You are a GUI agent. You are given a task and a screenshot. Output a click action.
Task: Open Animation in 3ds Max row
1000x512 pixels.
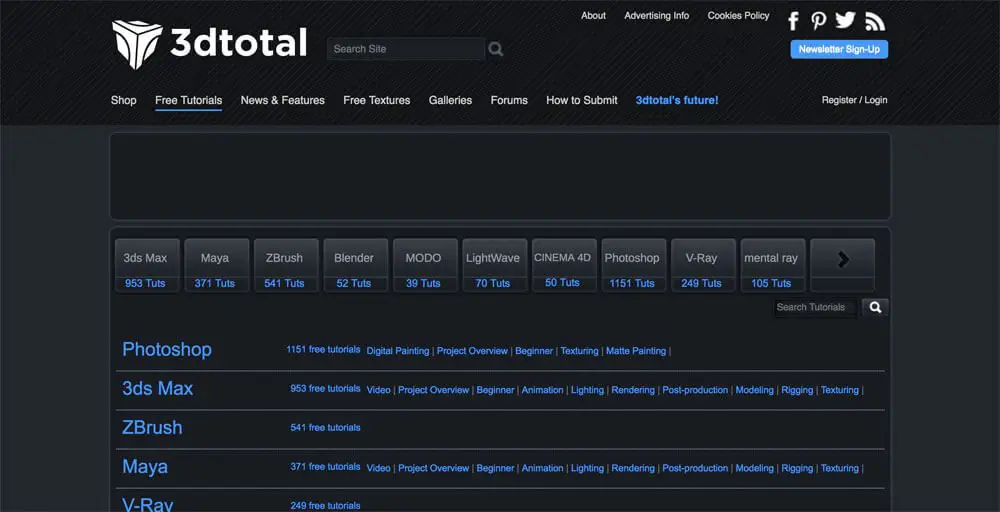coord(543,390)
